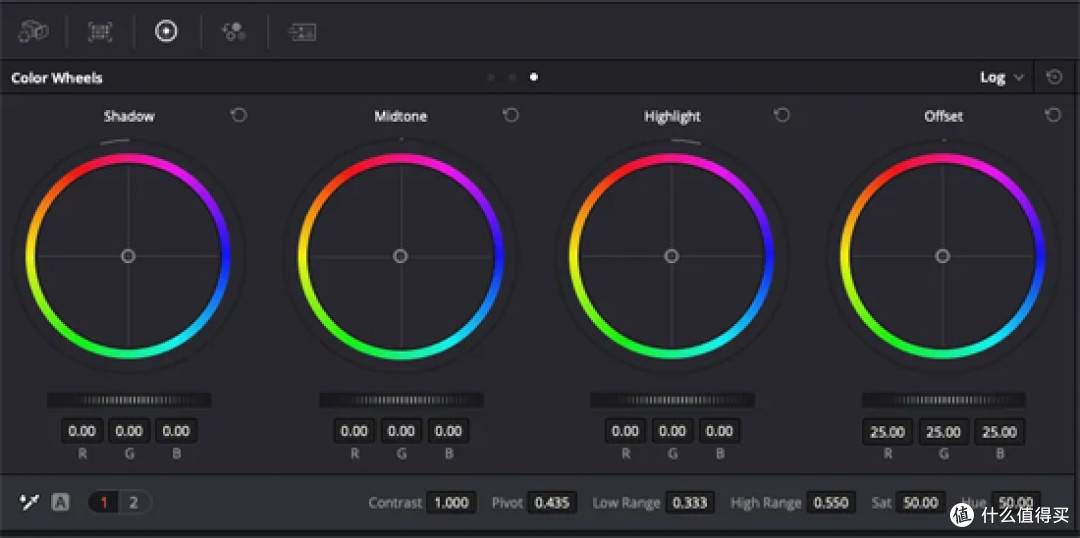Select the Color Wheels palette icon
This screenshot has height=538, width=1080.
tap(166, 32)
